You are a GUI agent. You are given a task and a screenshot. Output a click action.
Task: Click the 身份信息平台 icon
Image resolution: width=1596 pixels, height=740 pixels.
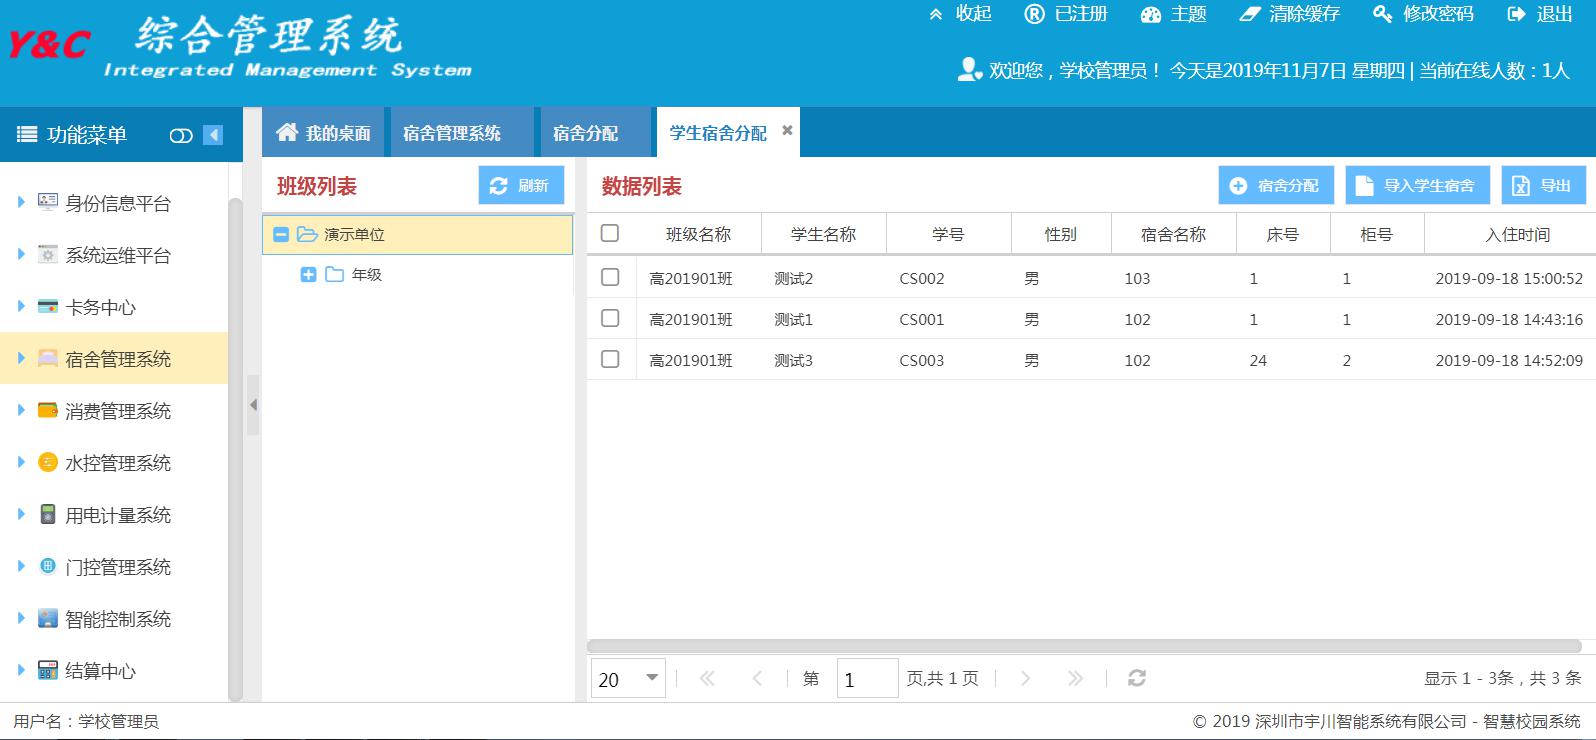(x=47, y=202)
